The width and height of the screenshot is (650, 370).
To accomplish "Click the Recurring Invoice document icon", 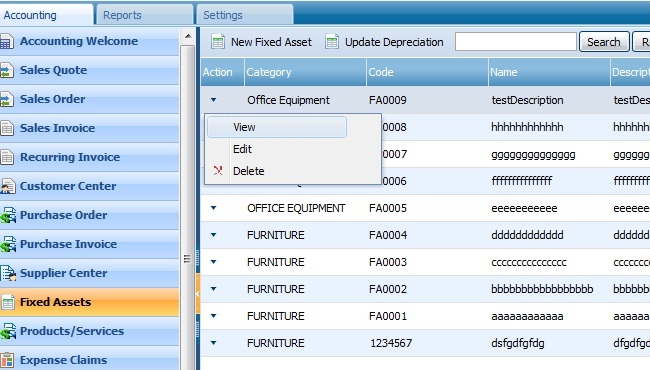I will [x=7, y=157].
